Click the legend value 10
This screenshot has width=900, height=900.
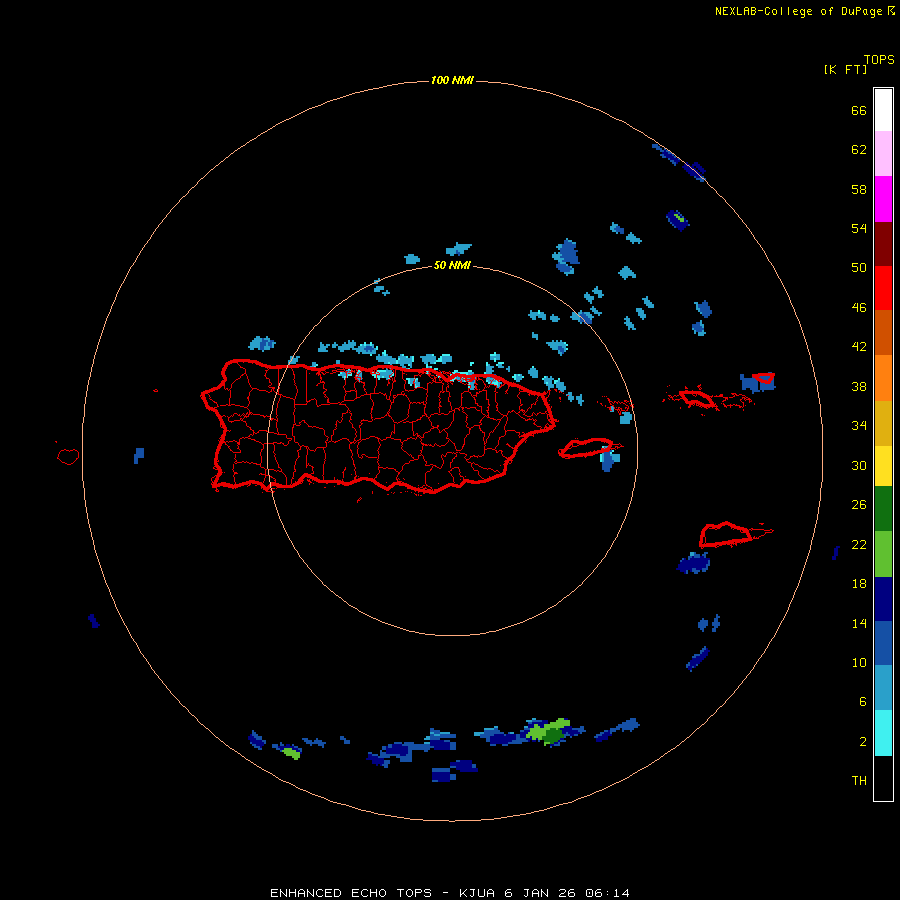pyautogui.click(x=859, y=662)
